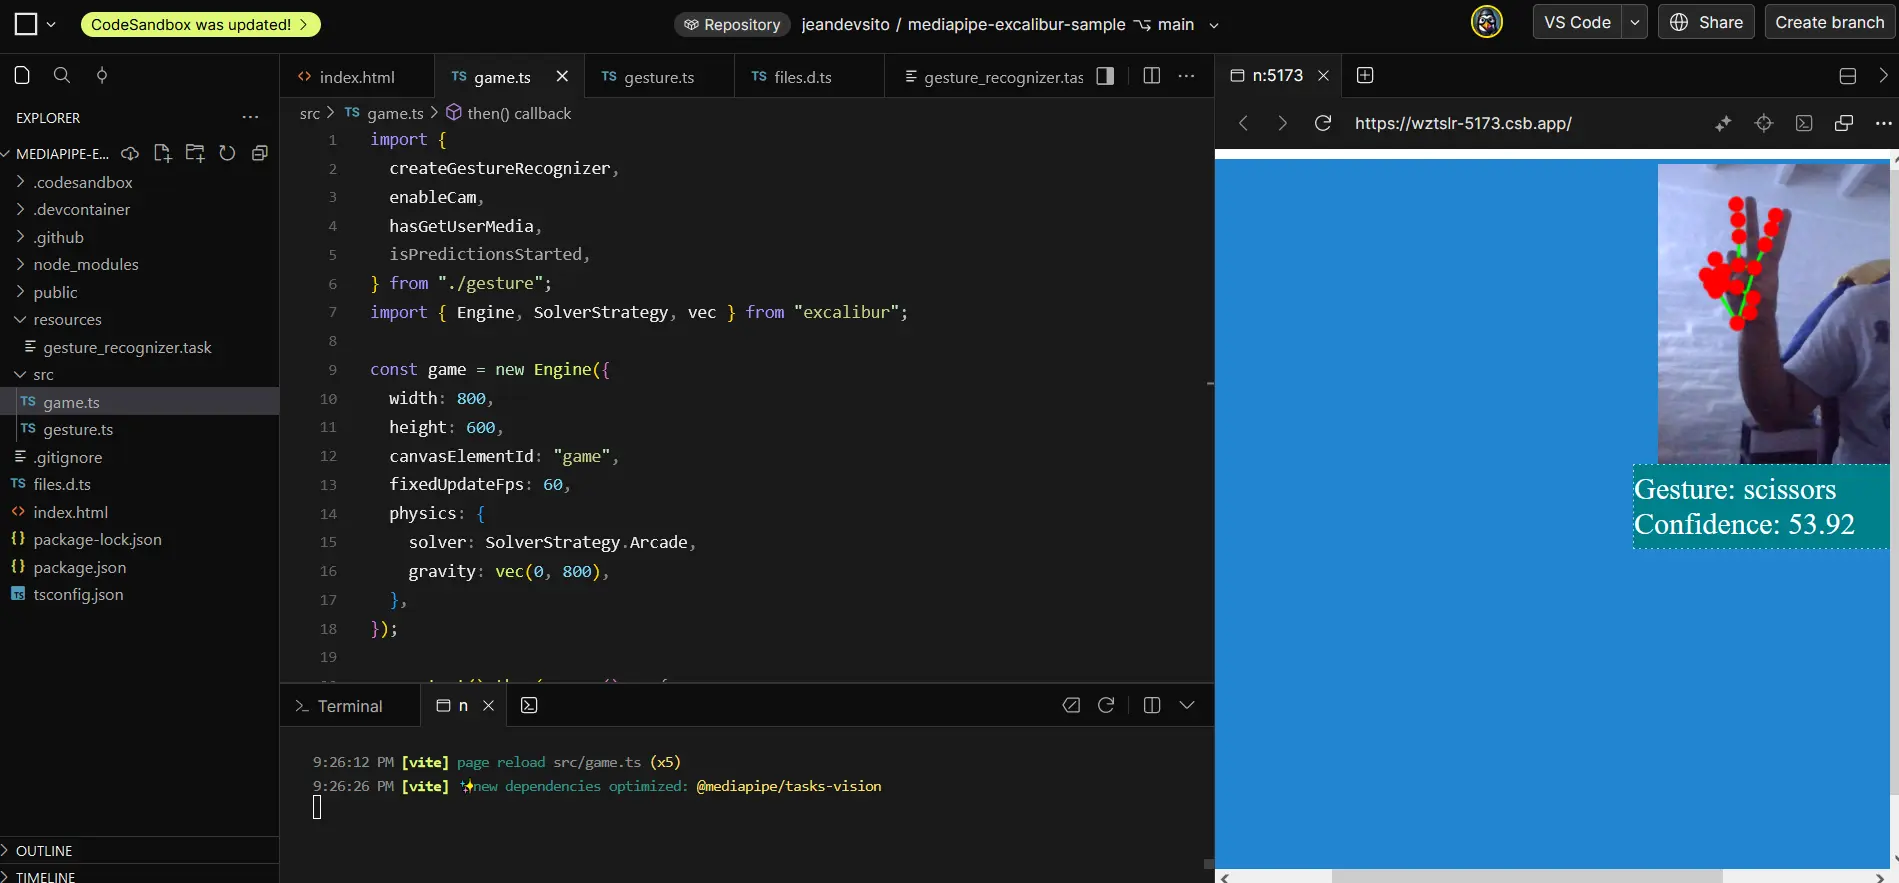
Task: Open the search icon in sidebar
Action: 61,75
